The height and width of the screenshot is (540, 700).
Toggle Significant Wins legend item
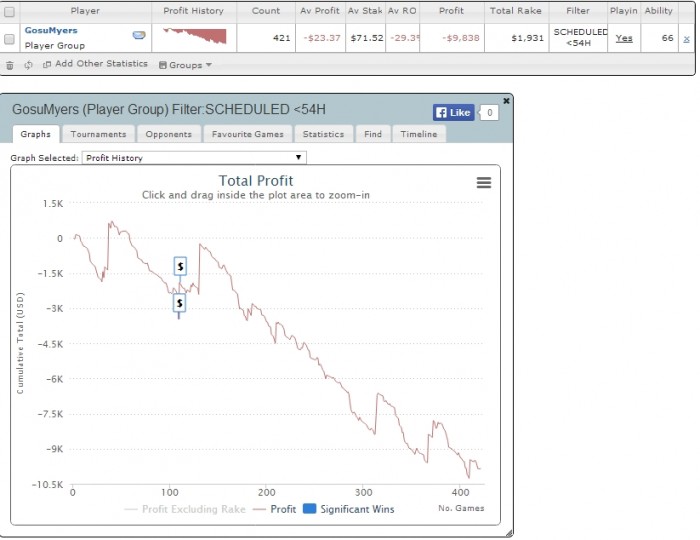pos(349,509)
